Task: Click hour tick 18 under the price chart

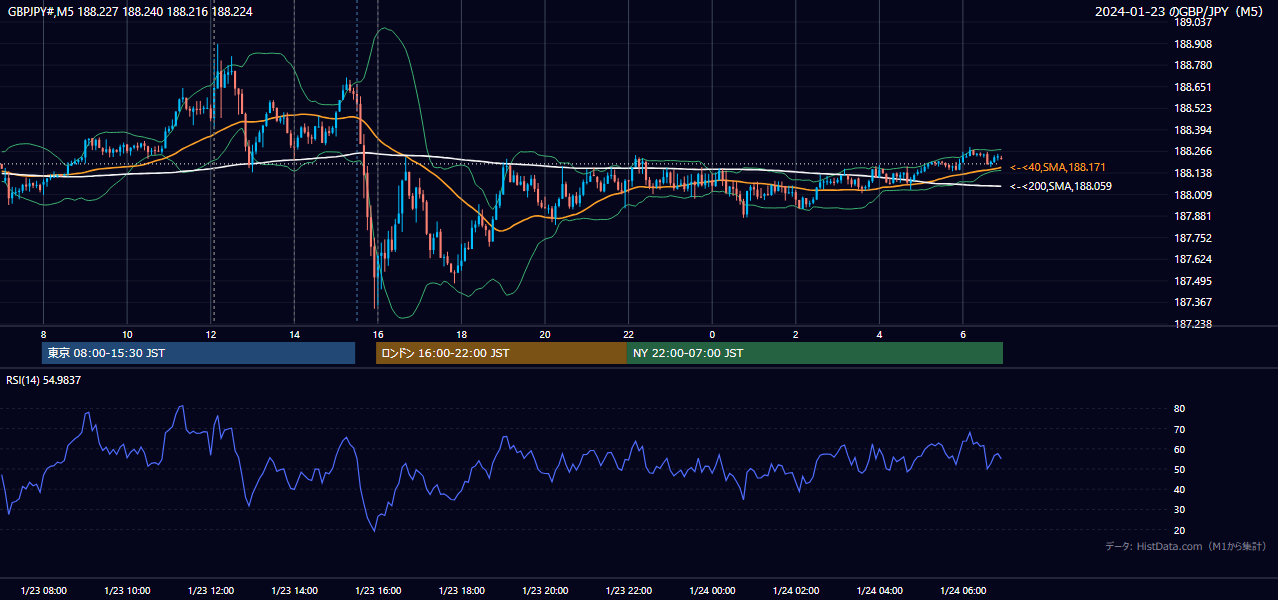Action: [462, 334]
